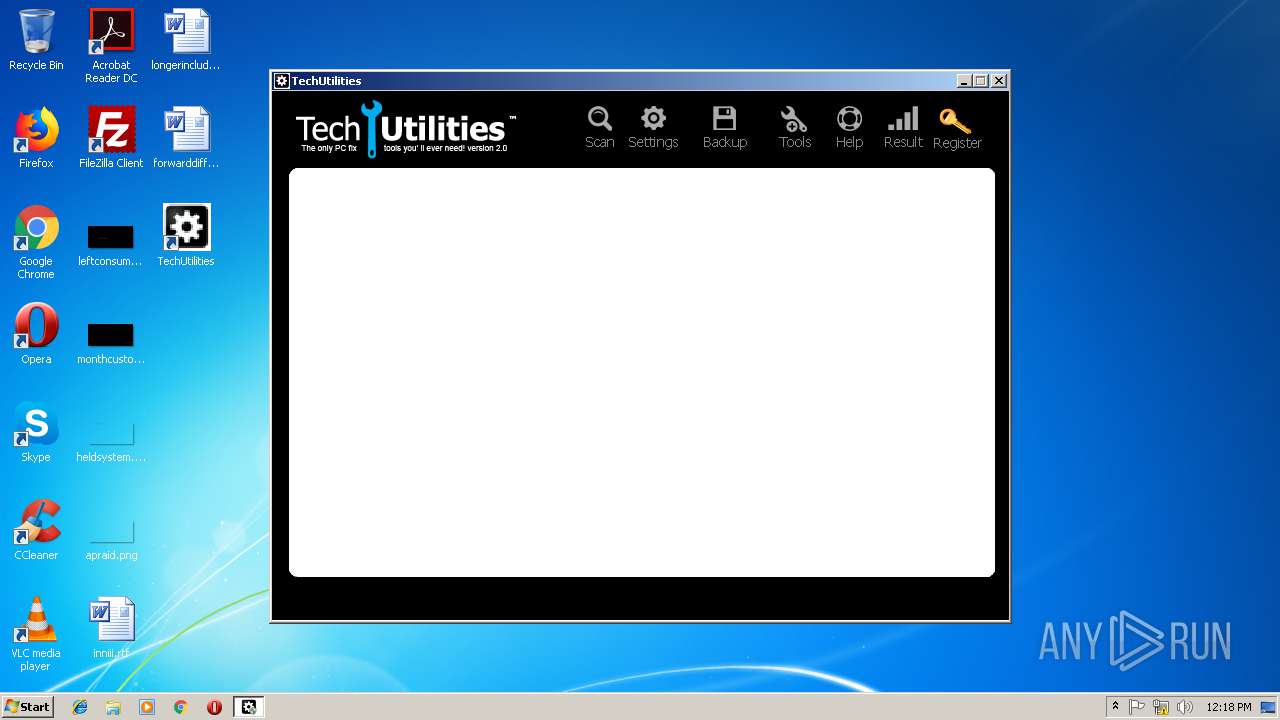
Task: Open the Backup floppy disk tool
Action: [725, 128]
